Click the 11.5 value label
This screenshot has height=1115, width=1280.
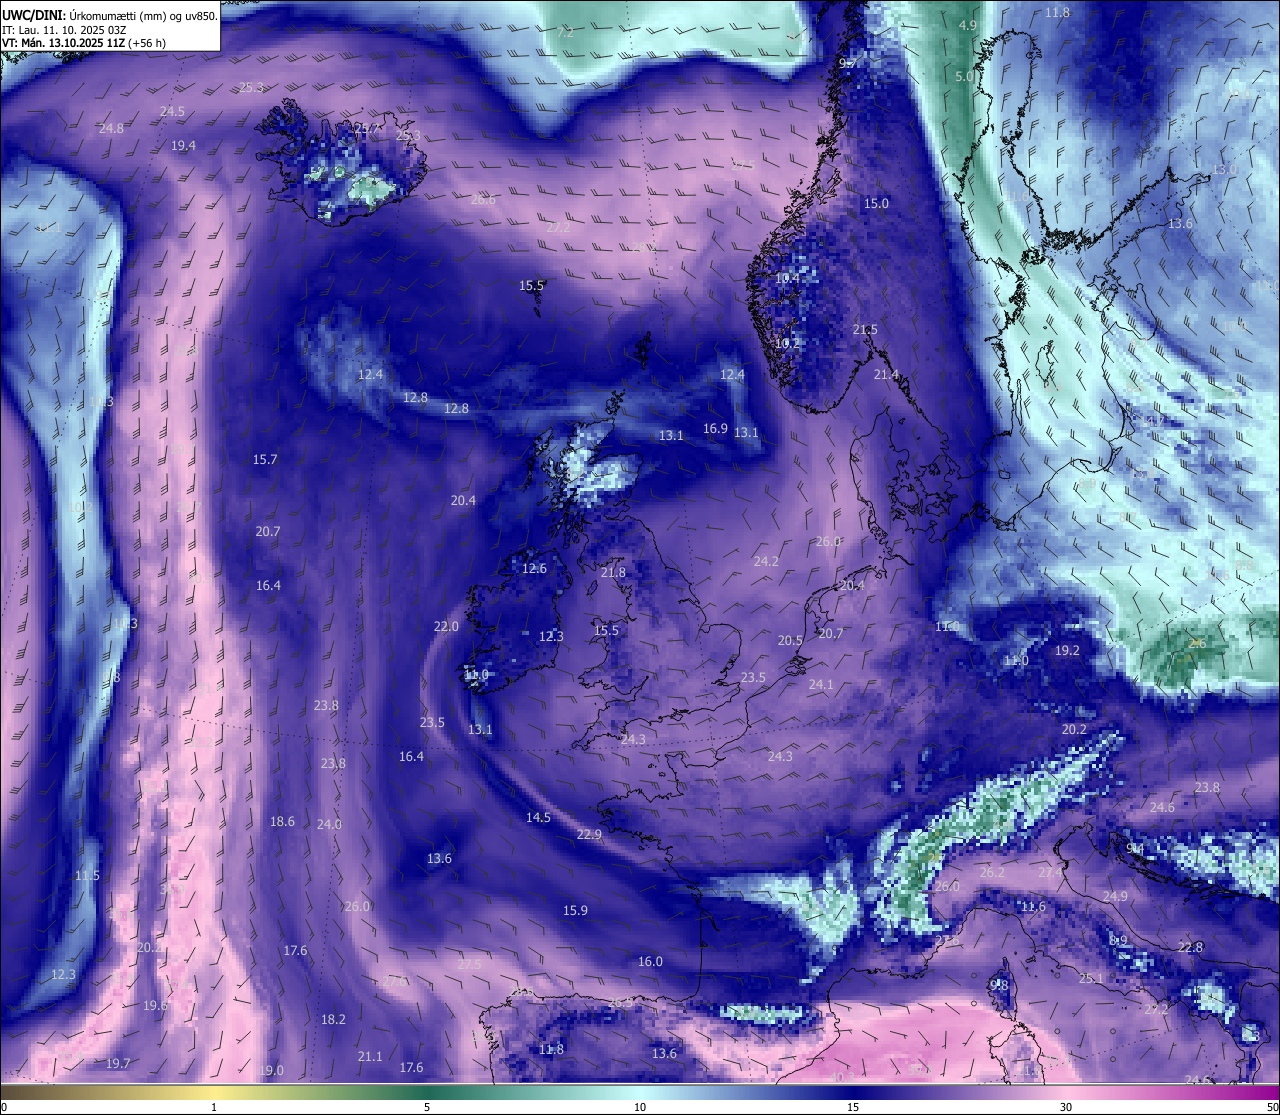(87, 875)
